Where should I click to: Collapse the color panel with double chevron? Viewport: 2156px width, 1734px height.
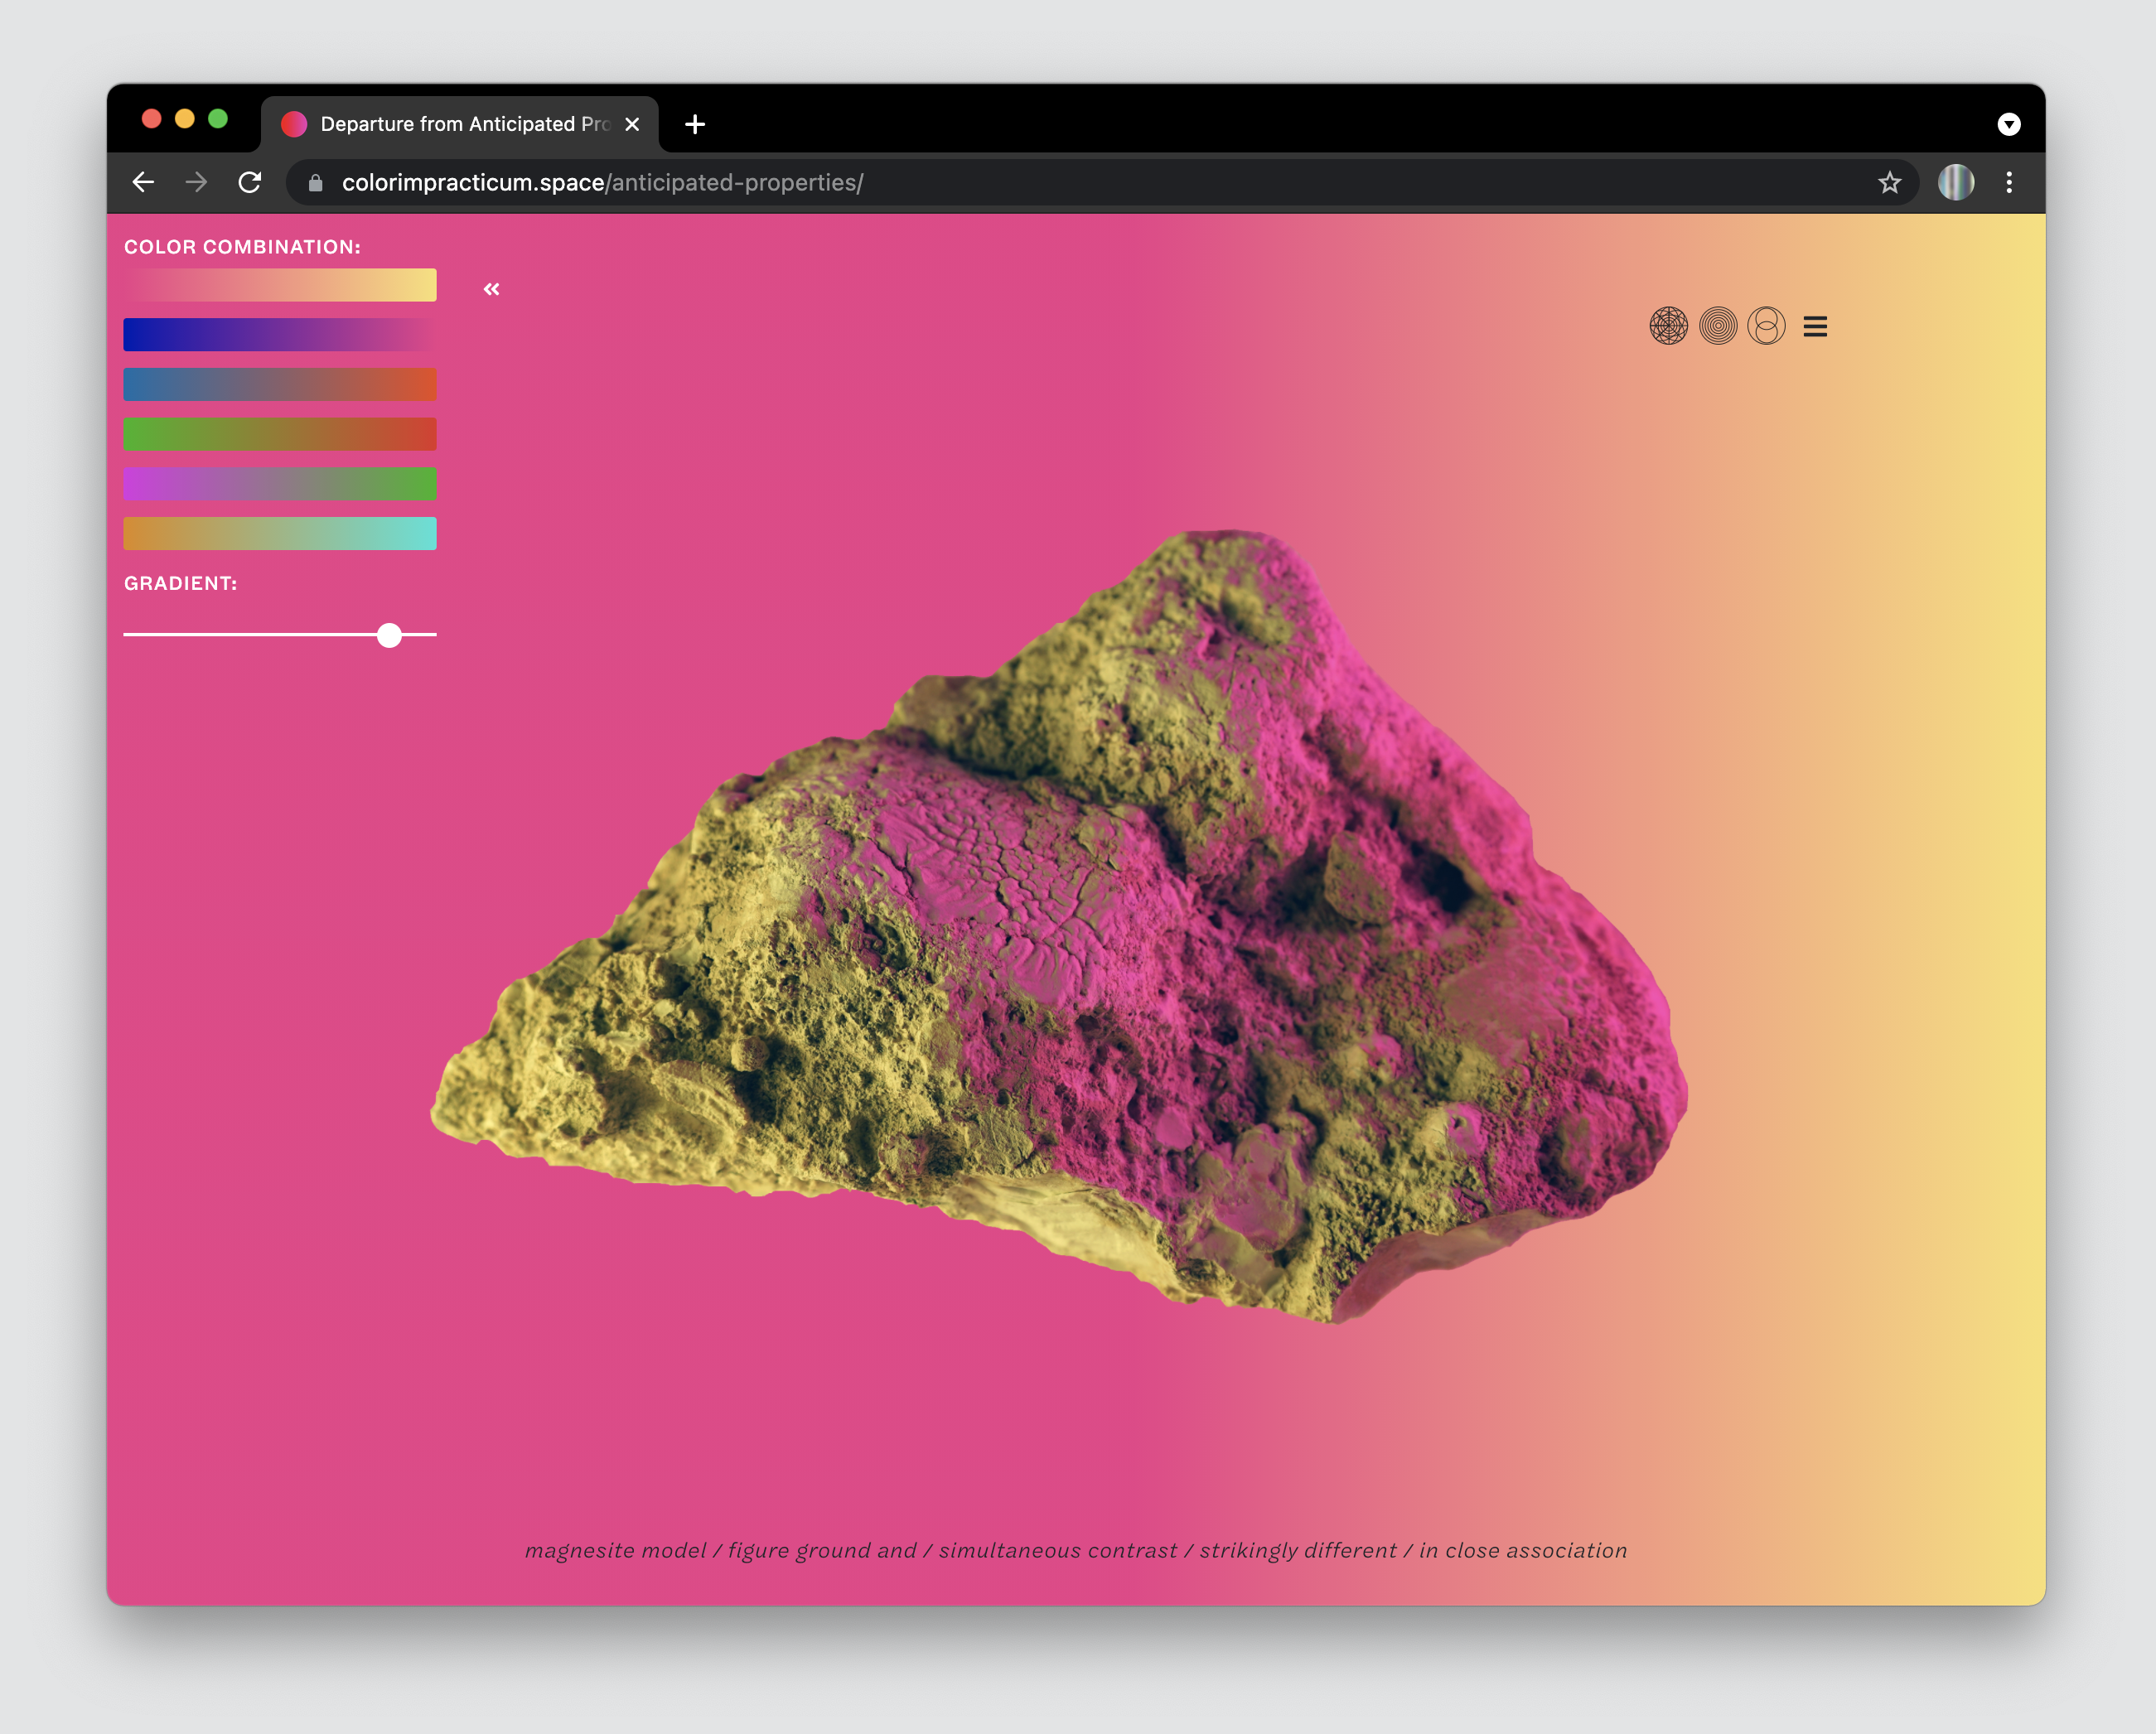491,289
